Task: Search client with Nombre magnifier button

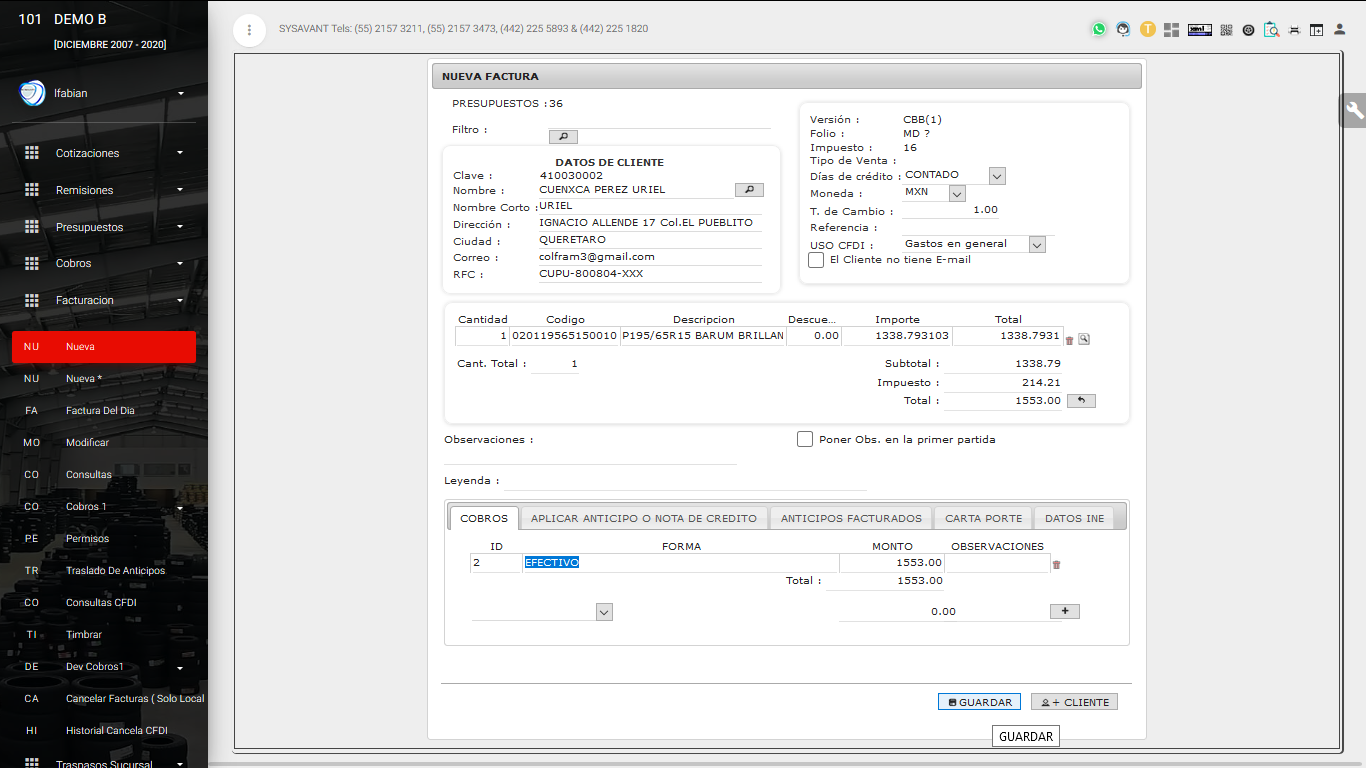Action: tap(749, 190)
